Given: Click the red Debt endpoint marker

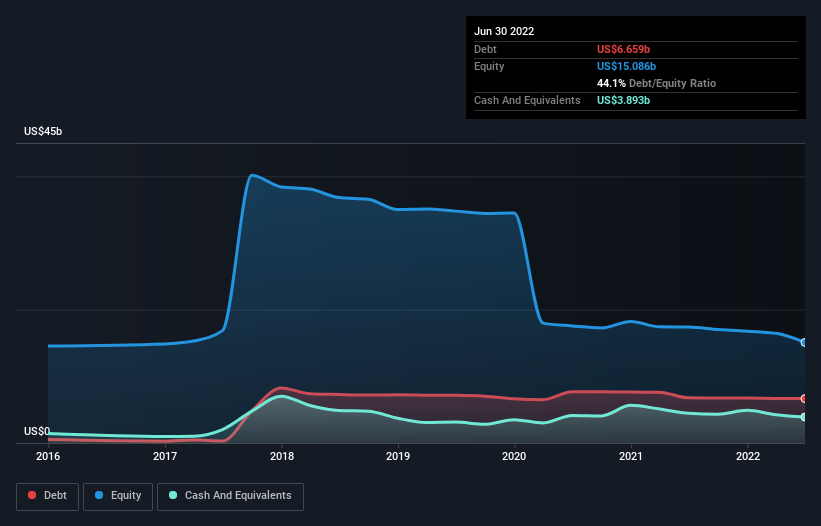Looking at the screenshot, I should [x=804, y=399].
